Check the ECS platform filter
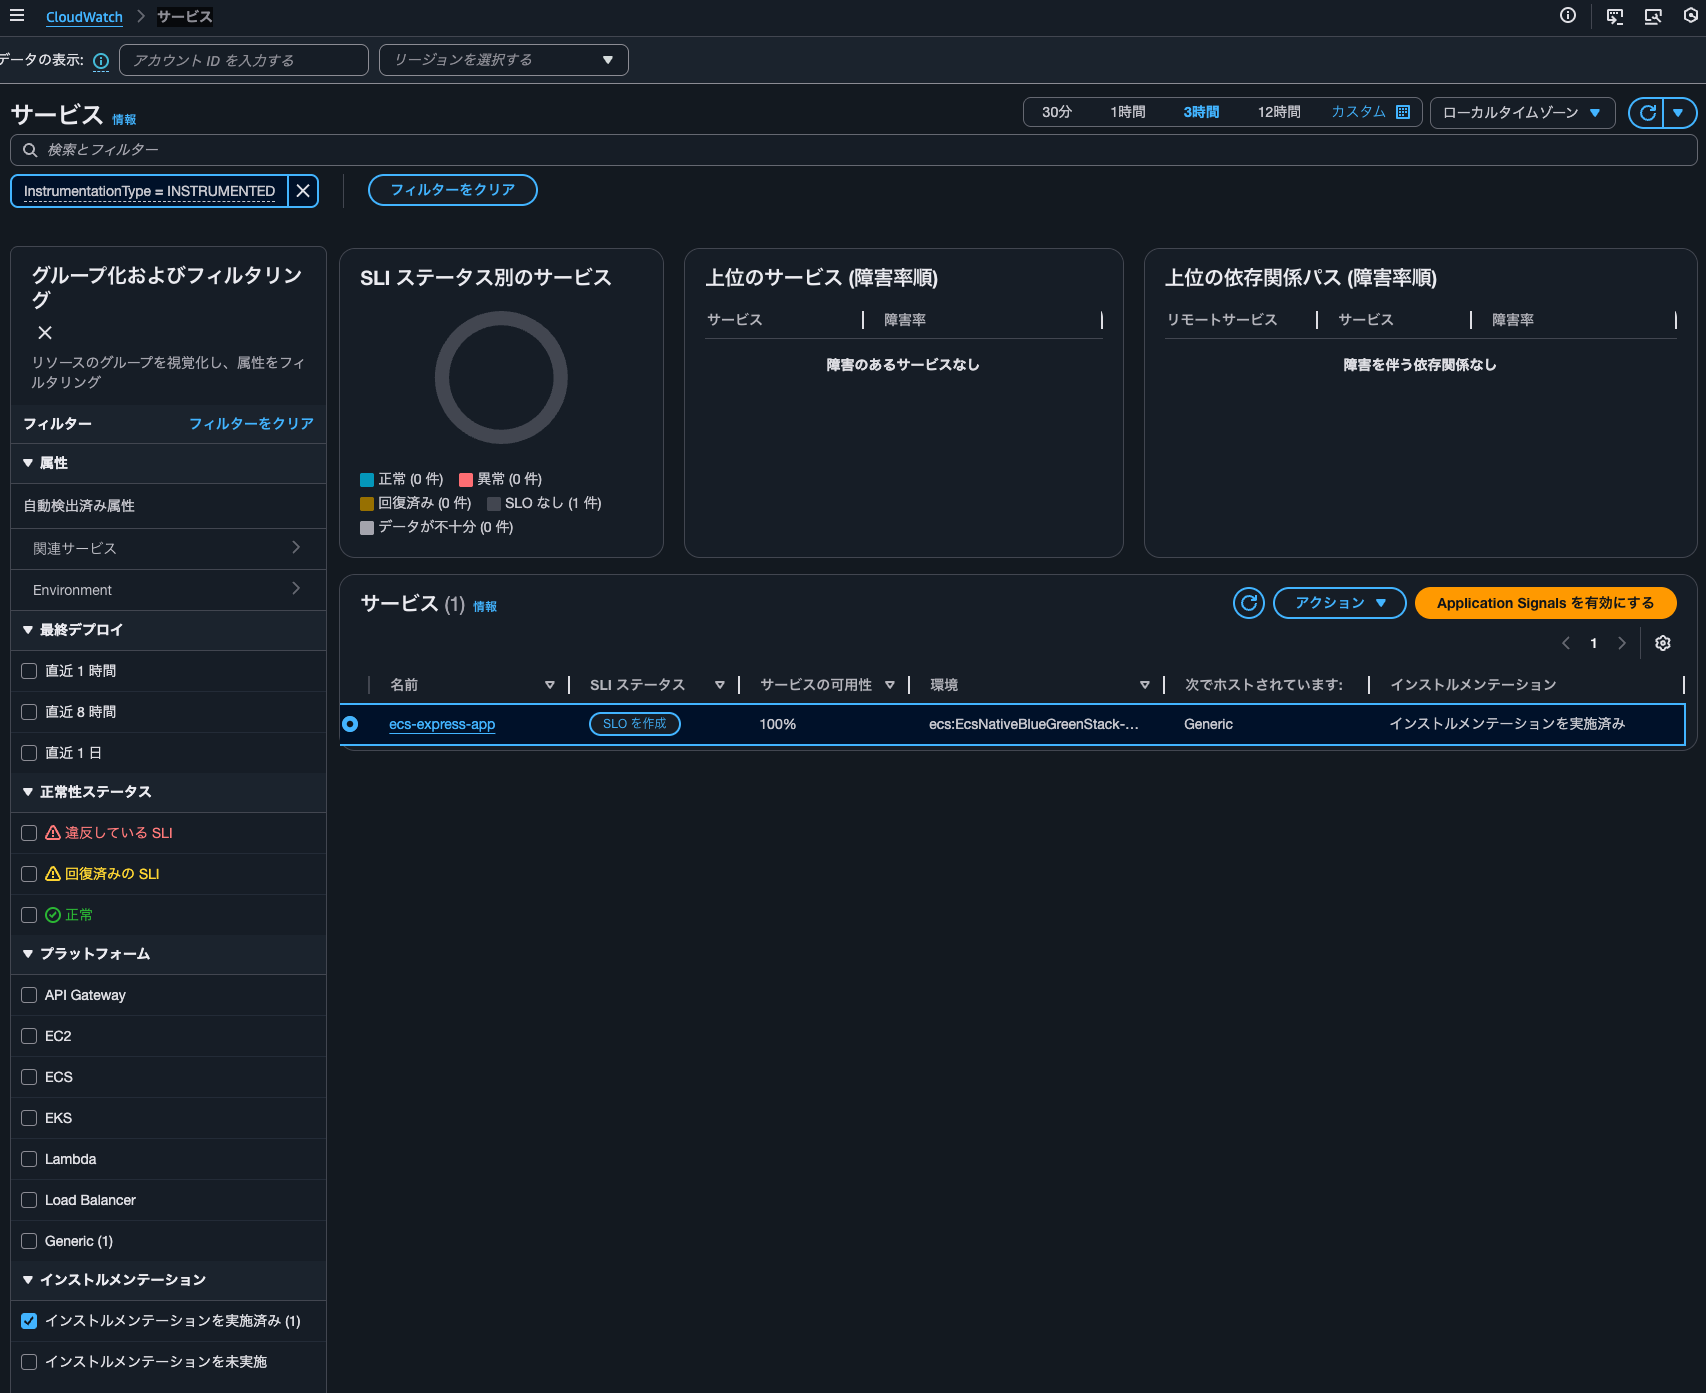 point(29,1077)
